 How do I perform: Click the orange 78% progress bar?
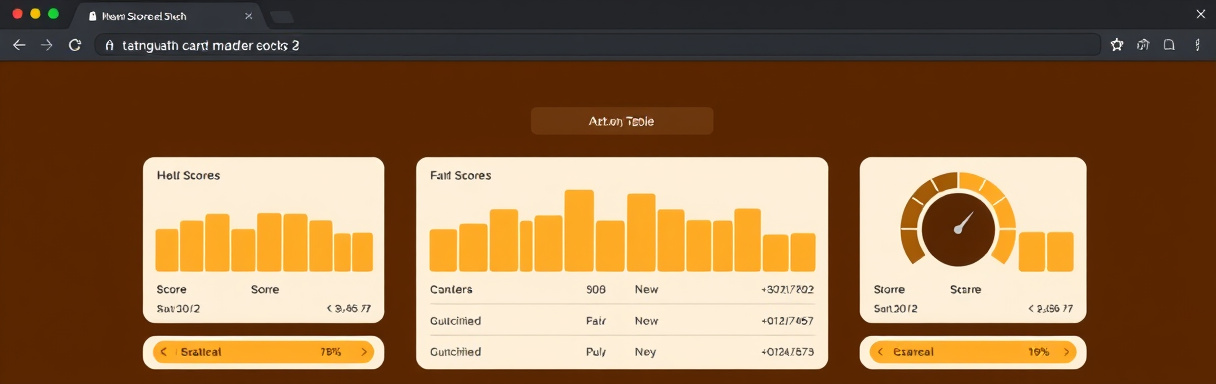tap(264, 352)
